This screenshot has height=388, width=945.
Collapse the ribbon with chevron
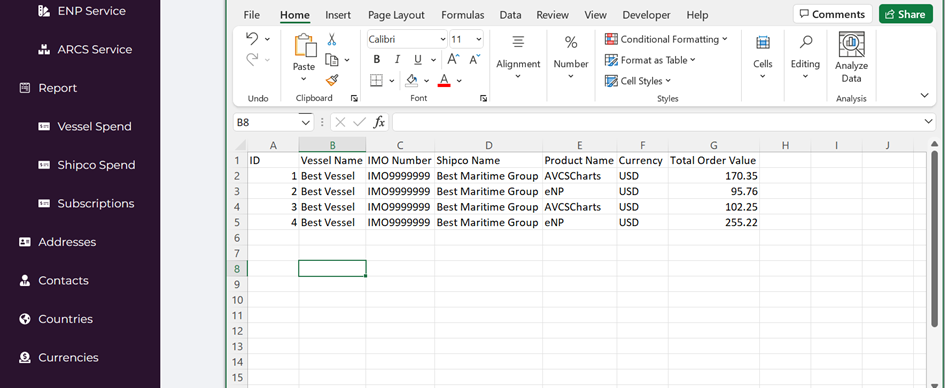coord(925,95)
